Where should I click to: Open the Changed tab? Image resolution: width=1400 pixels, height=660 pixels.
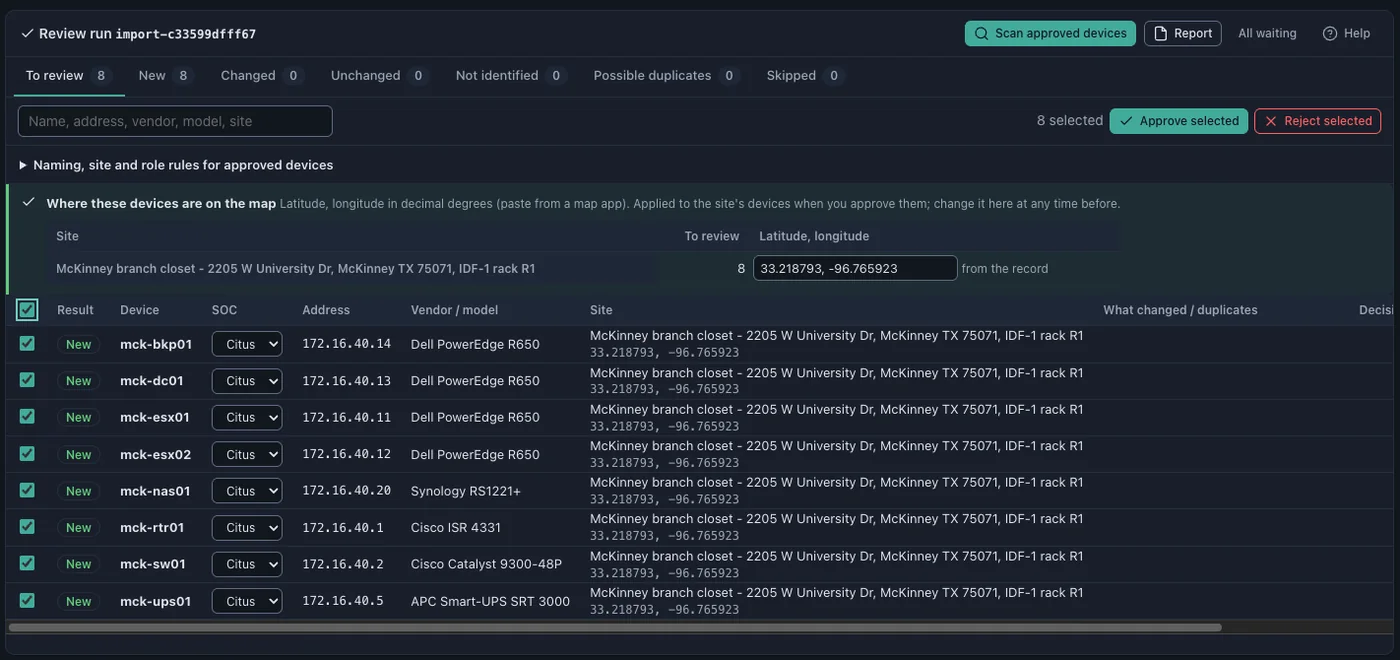point(261,76)
